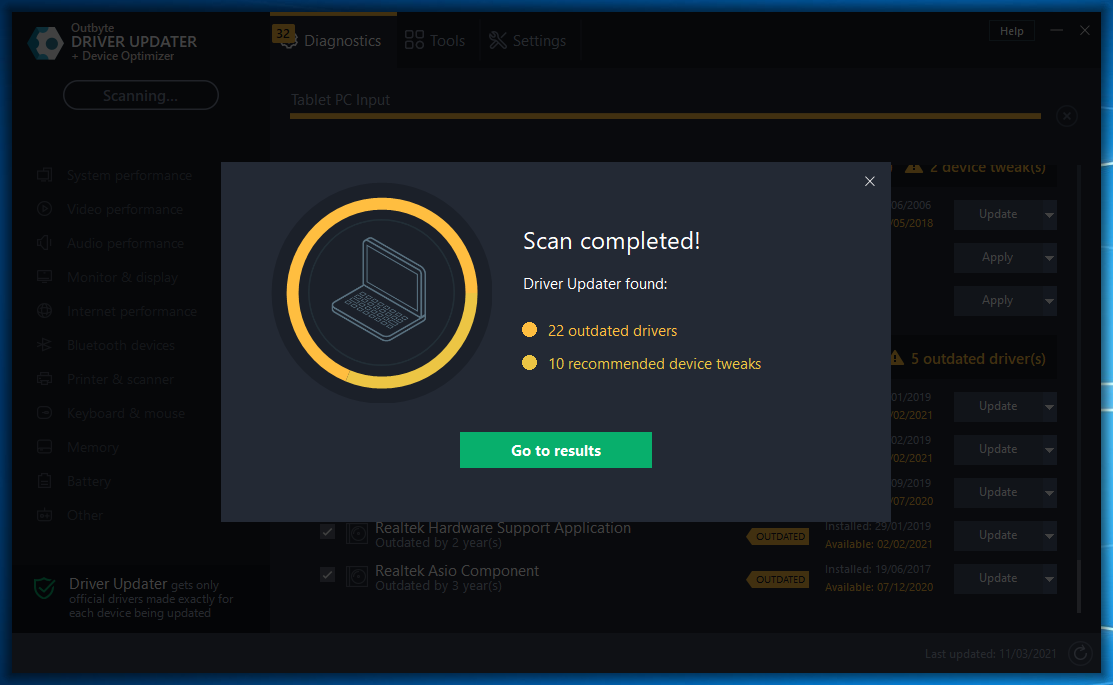Select Audio performance category
1113x685 pixels.
(126, 243)
